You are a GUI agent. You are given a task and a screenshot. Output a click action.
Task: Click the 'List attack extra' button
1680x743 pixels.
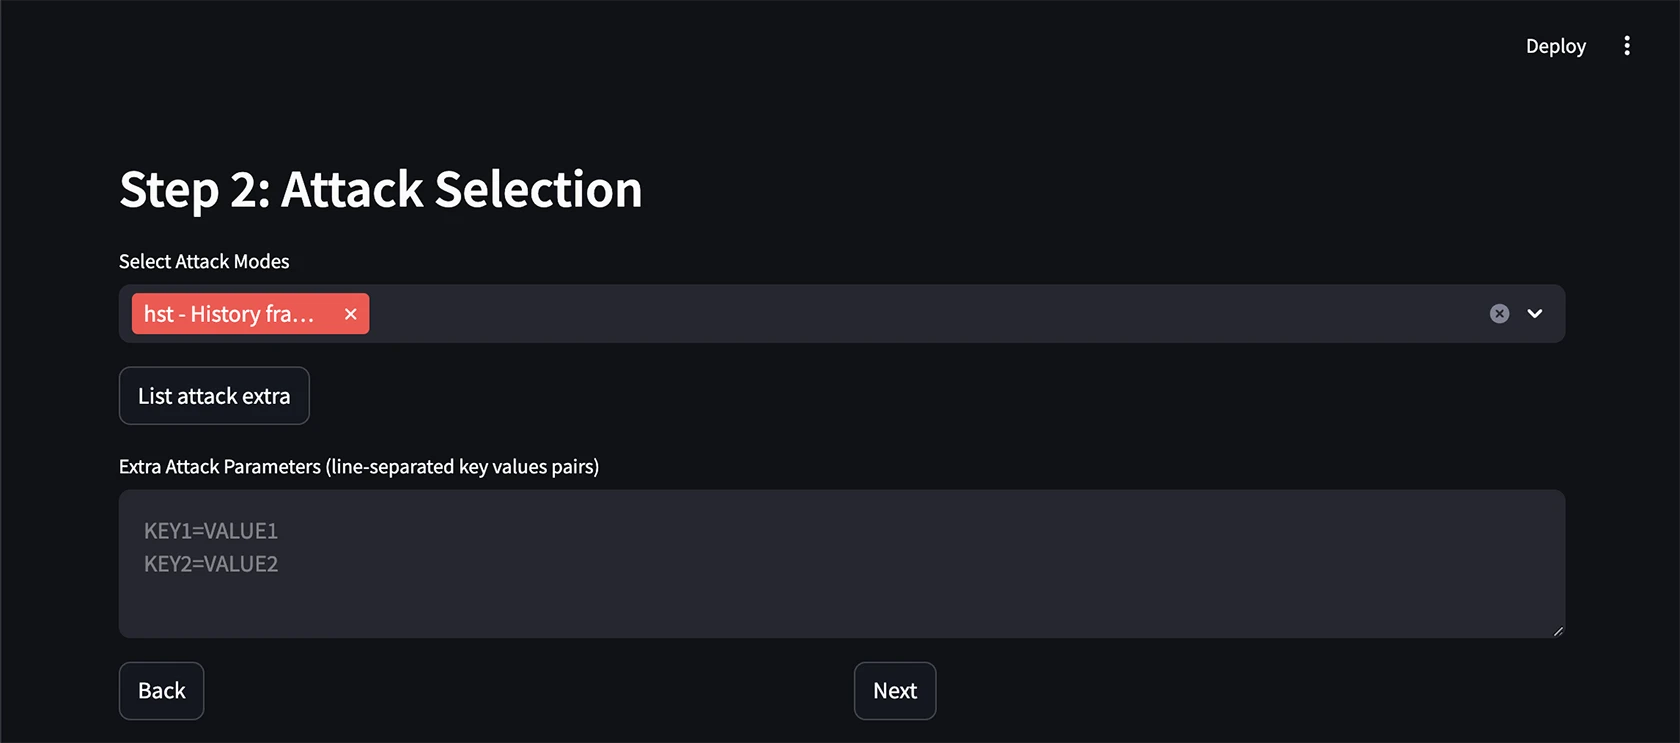213,395
